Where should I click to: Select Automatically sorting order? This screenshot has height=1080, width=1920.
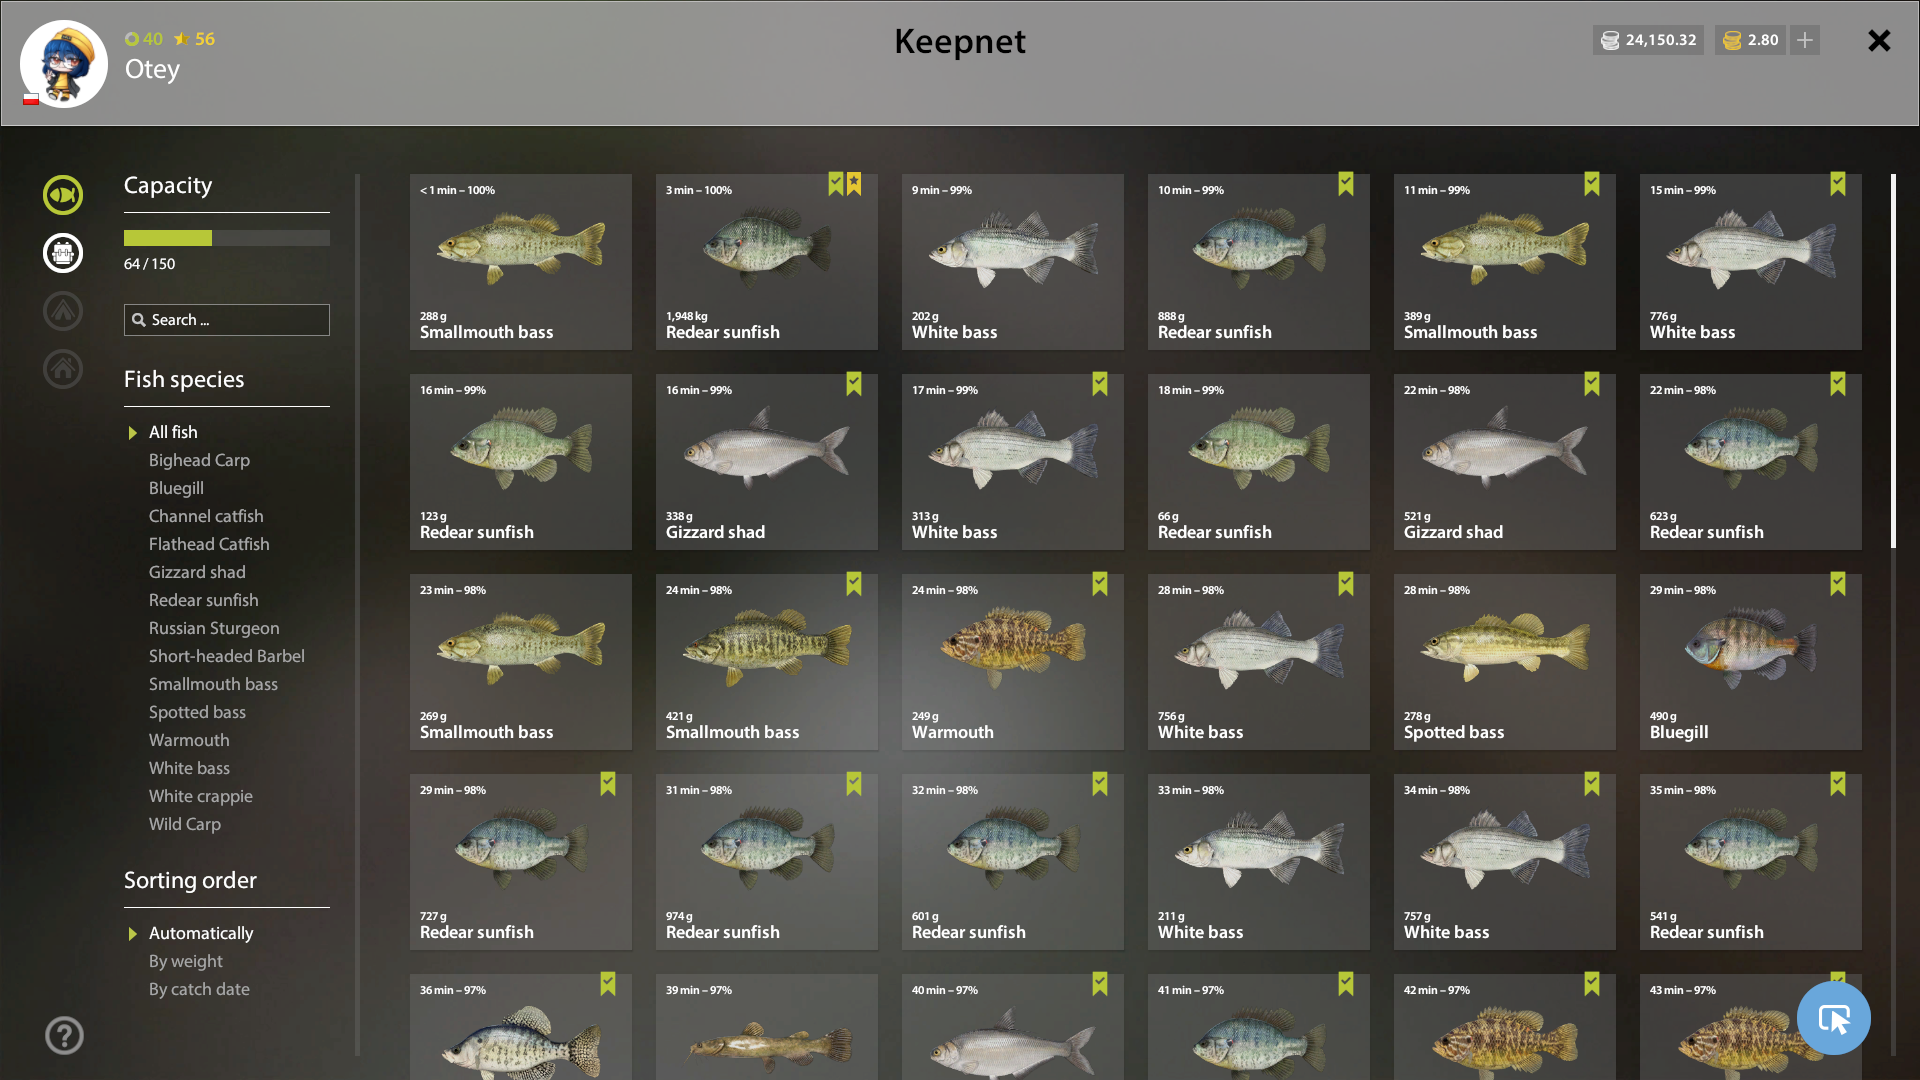coord(201,933)
